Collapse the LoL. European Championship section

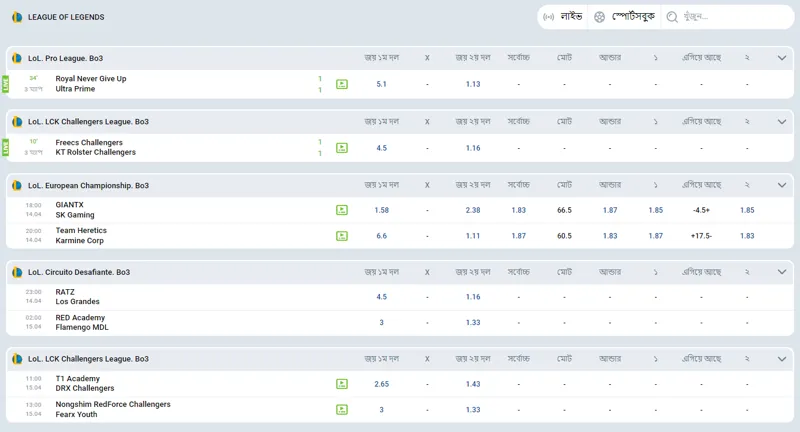coord(782,185)
